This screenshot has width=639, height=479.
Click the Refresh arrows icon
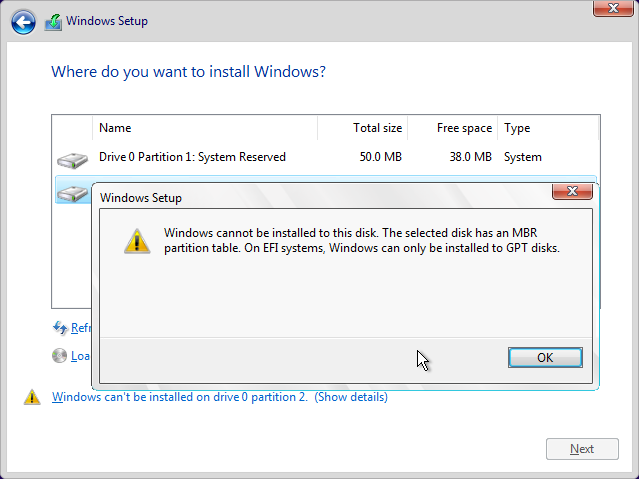(x=60, y=327)
